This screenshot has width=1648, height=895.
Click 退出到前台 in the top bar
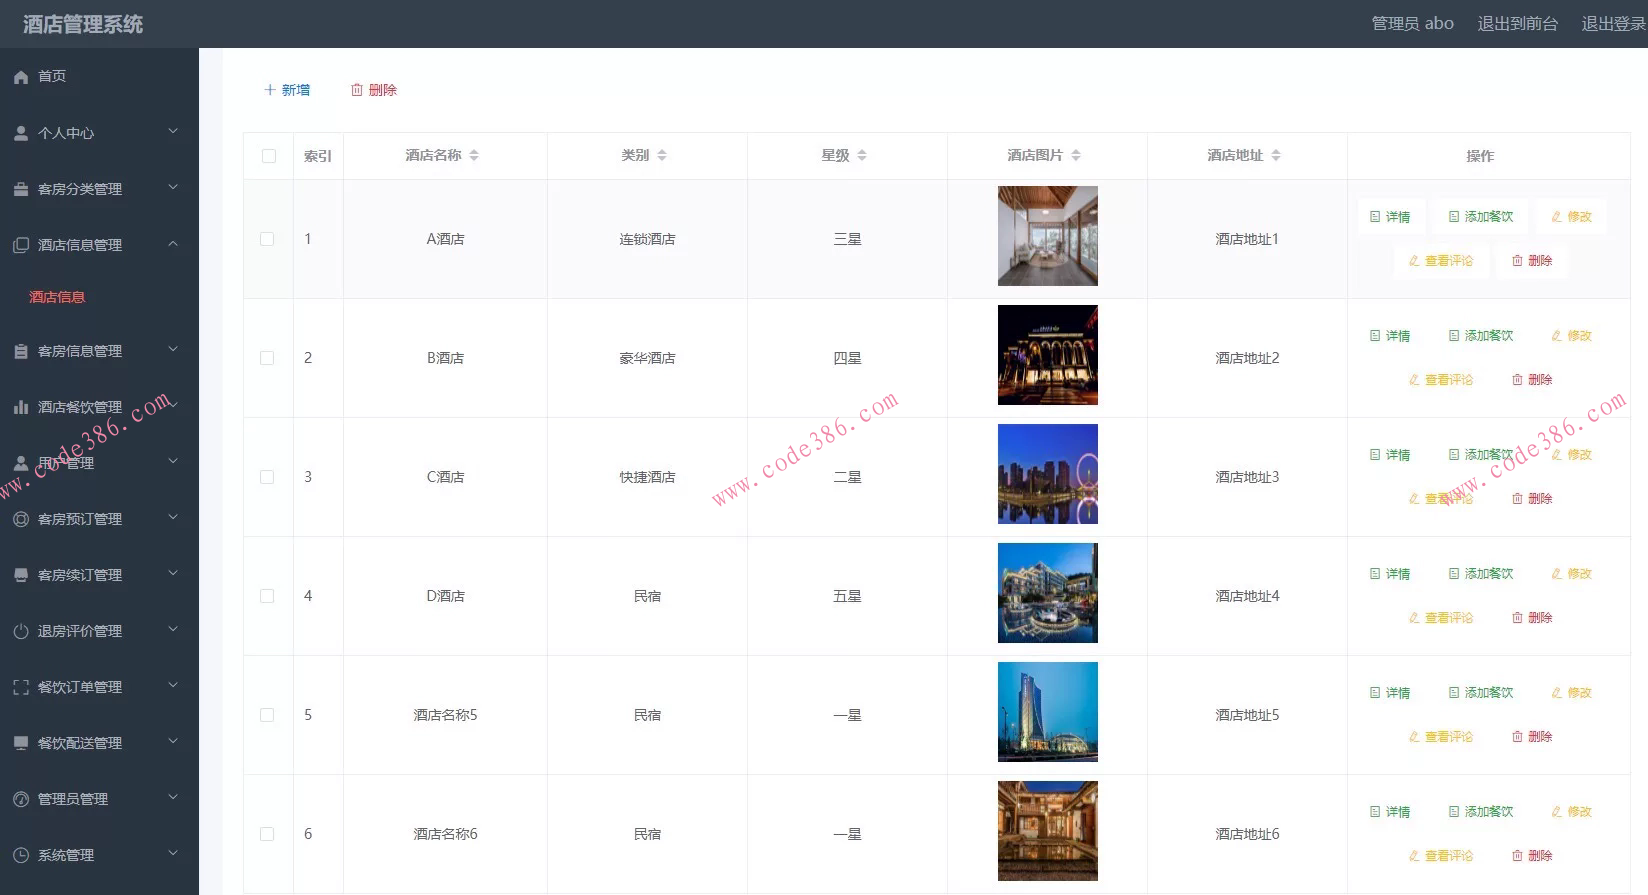pyautogui.click(x=1517, y=24)
